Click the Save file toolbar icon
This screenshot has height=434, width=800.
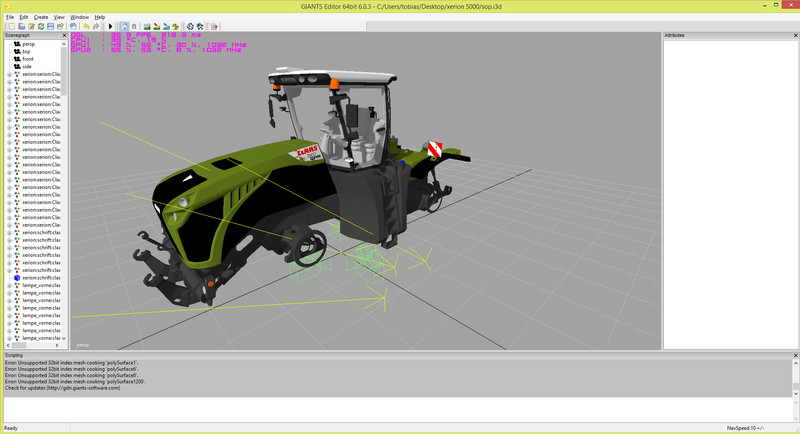51,26
